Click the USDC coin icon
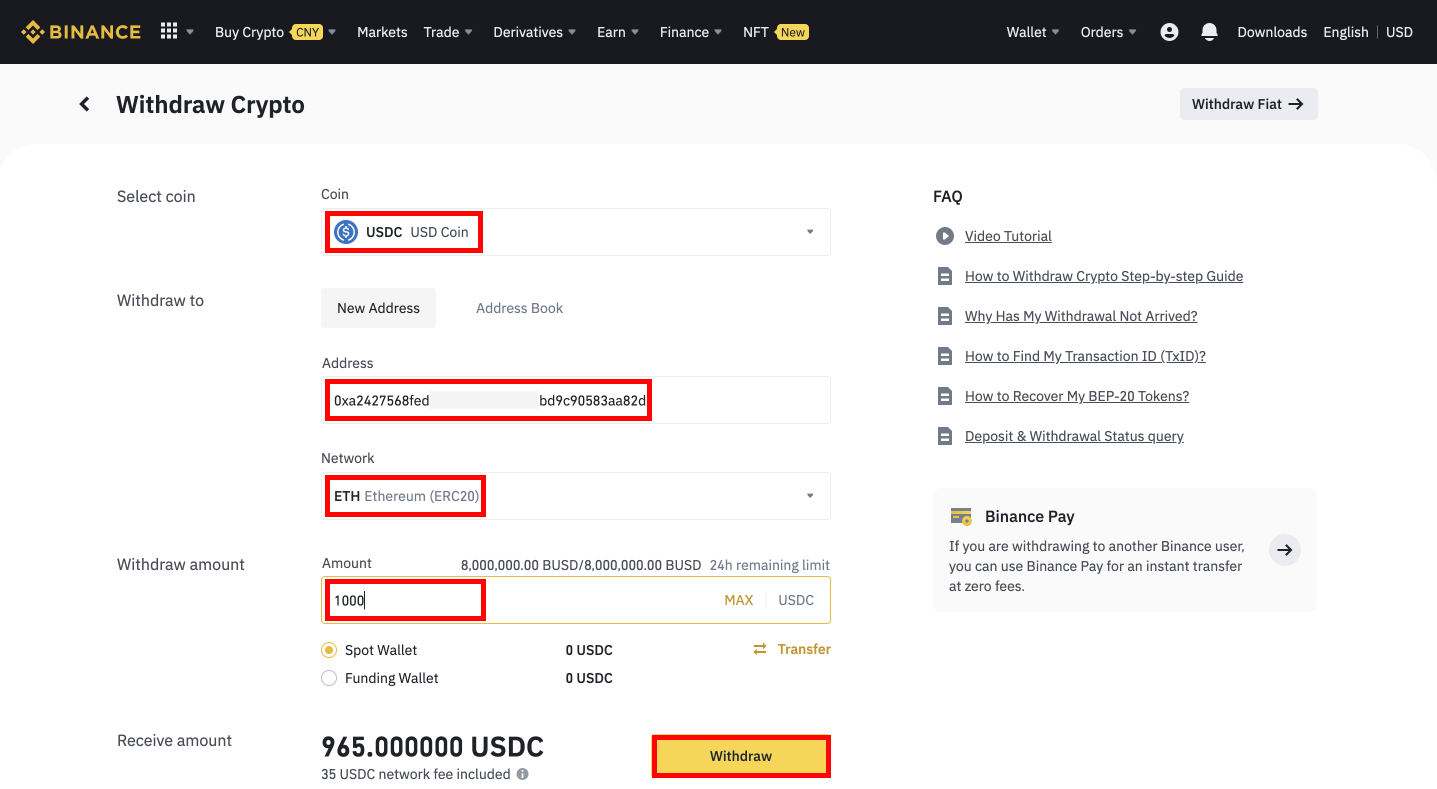 (x=345, y=231)
